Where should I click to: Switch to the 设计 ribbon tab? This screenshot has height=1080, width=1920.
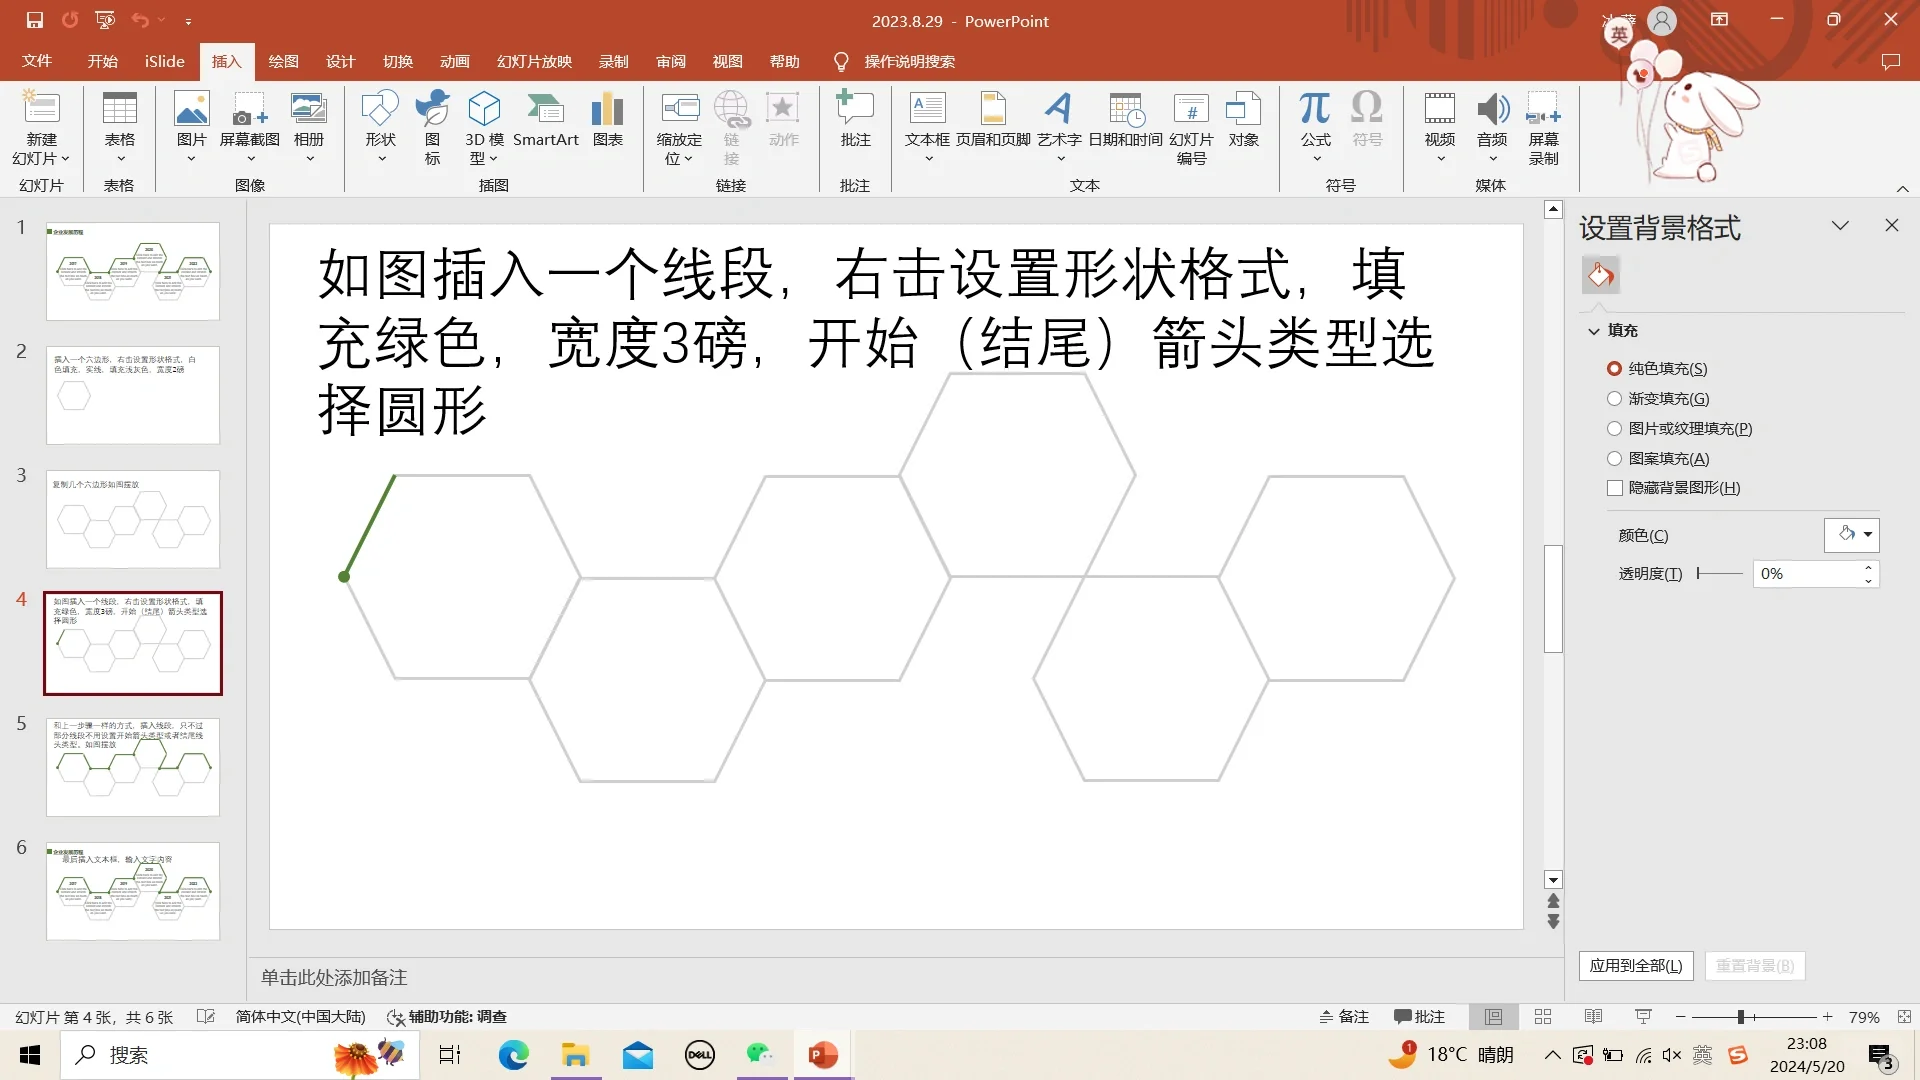(339, 61)
